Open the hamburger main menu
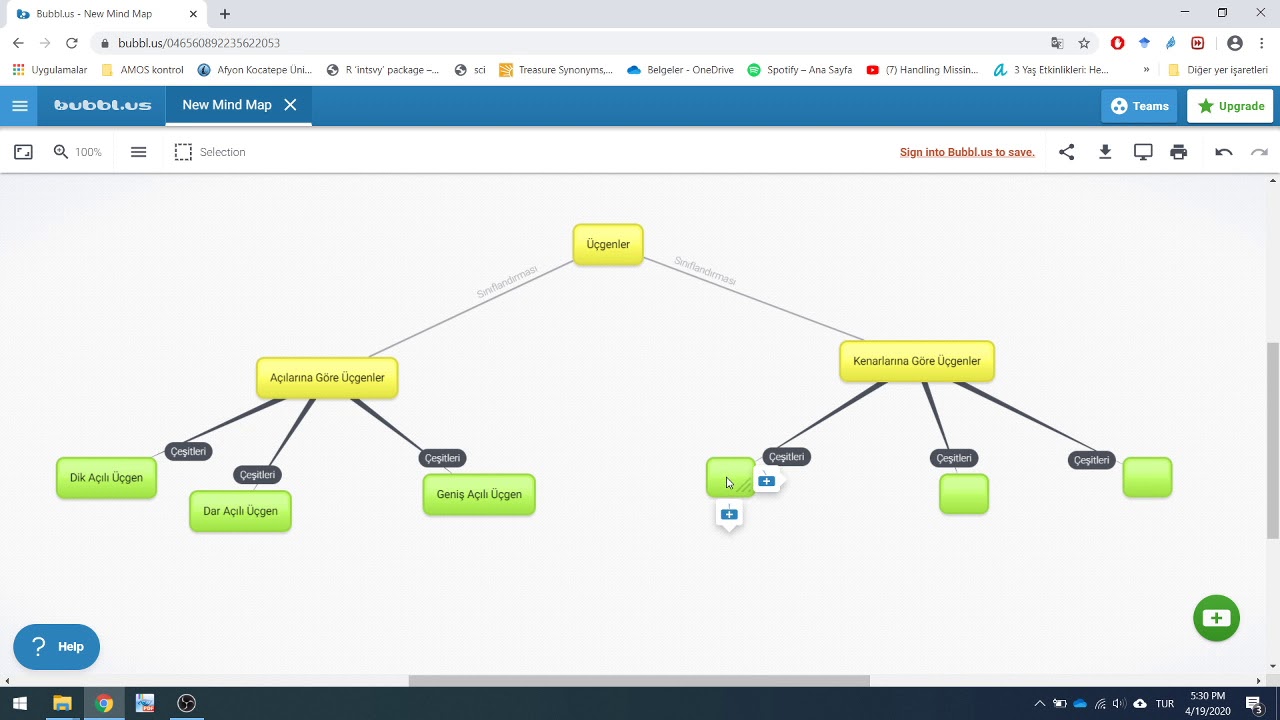 pos(19,106)
